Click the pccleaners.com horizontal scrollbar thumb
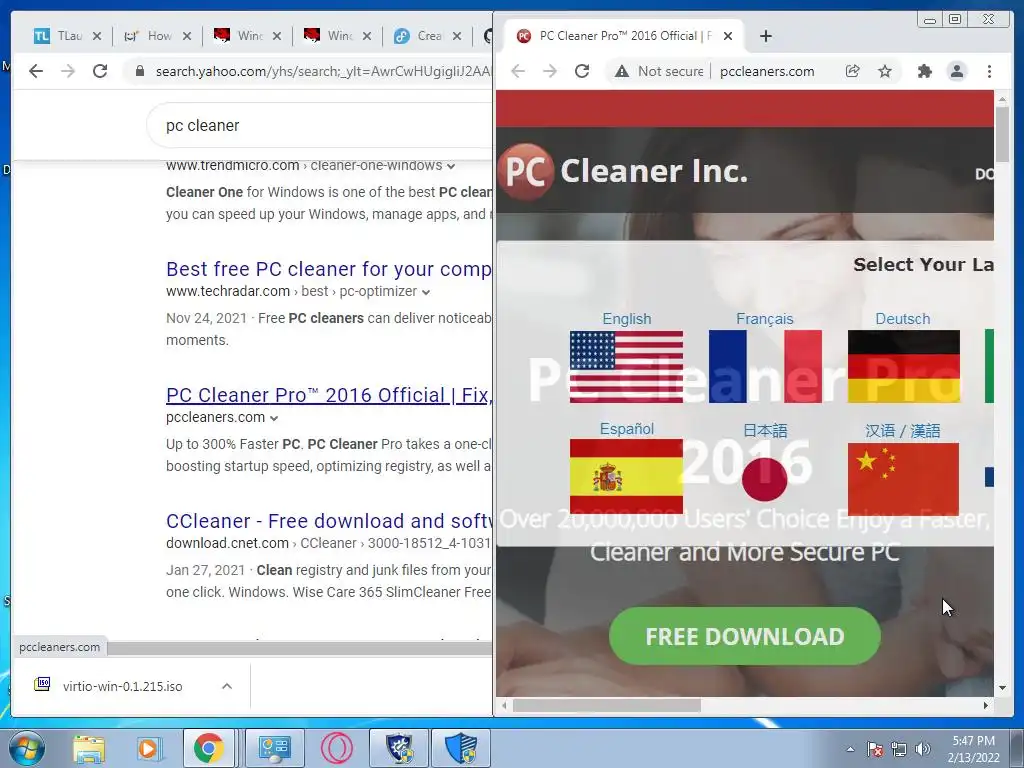 [x=607, y=705]
